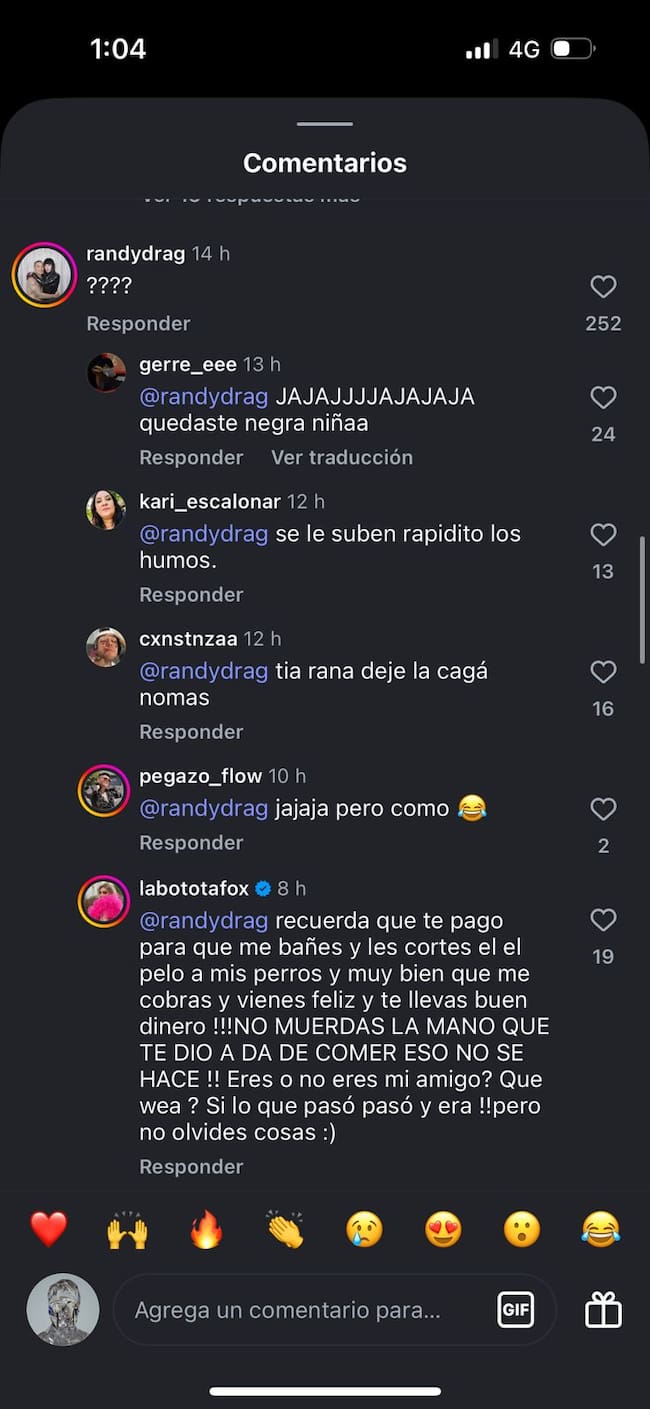This screenshot has height=1409, width=650.
Task: Tap 'Responder' under cxnstnzaa's comment
Action: [191, 731]
